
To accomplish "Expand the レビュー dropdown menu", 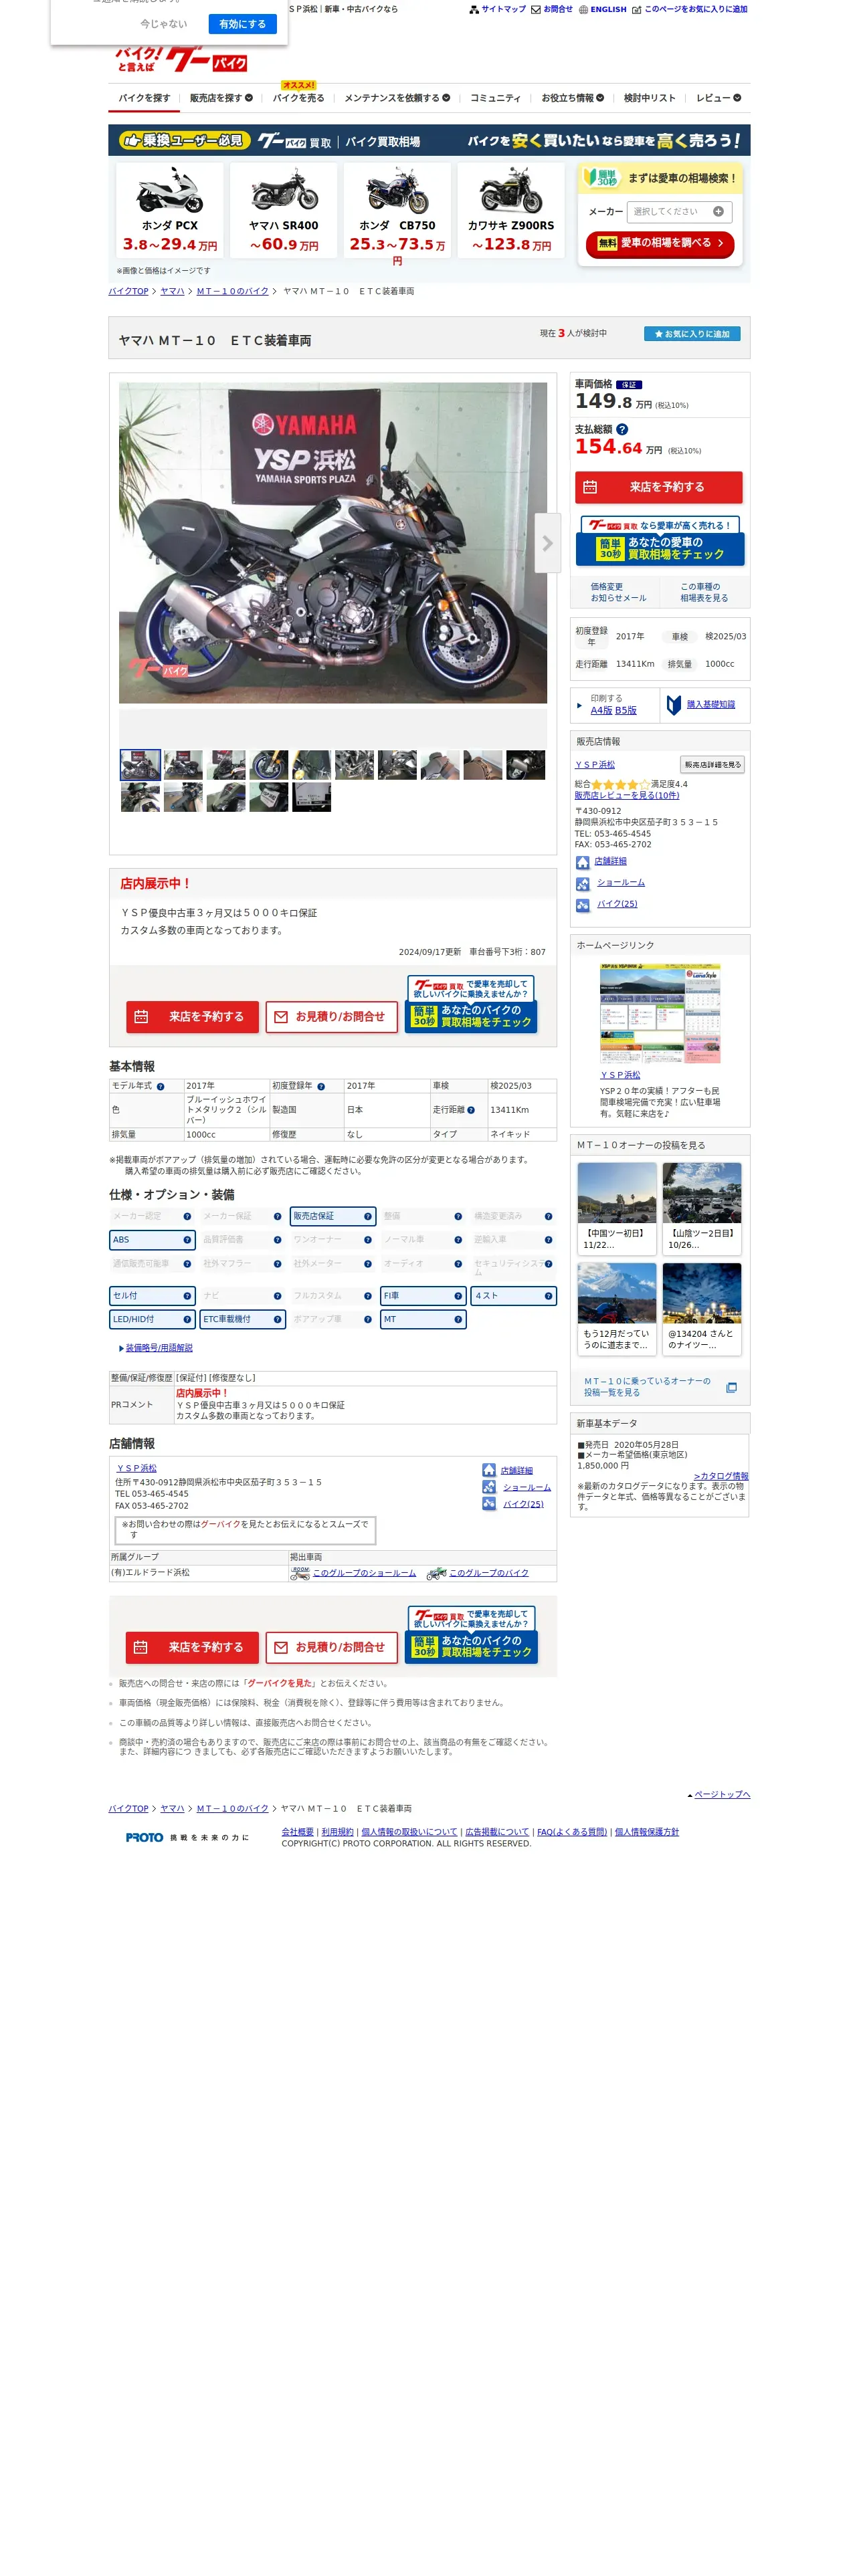I will coord(718,98).
